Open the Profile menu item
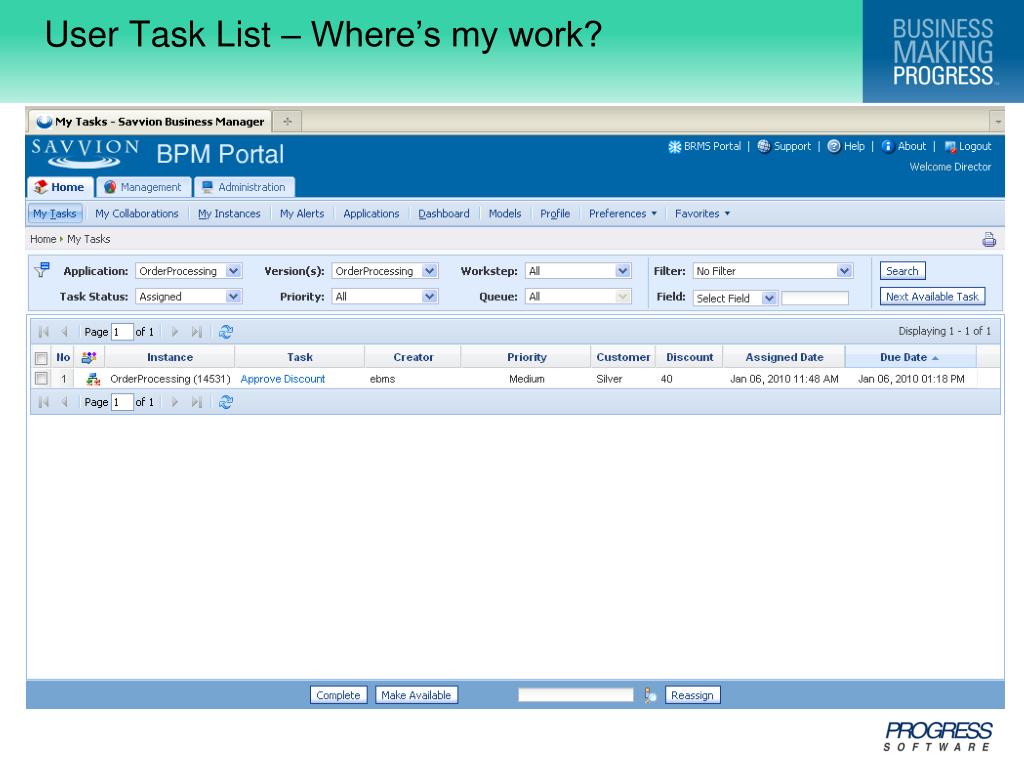1024x768 pixels. [x=555, y=214]
